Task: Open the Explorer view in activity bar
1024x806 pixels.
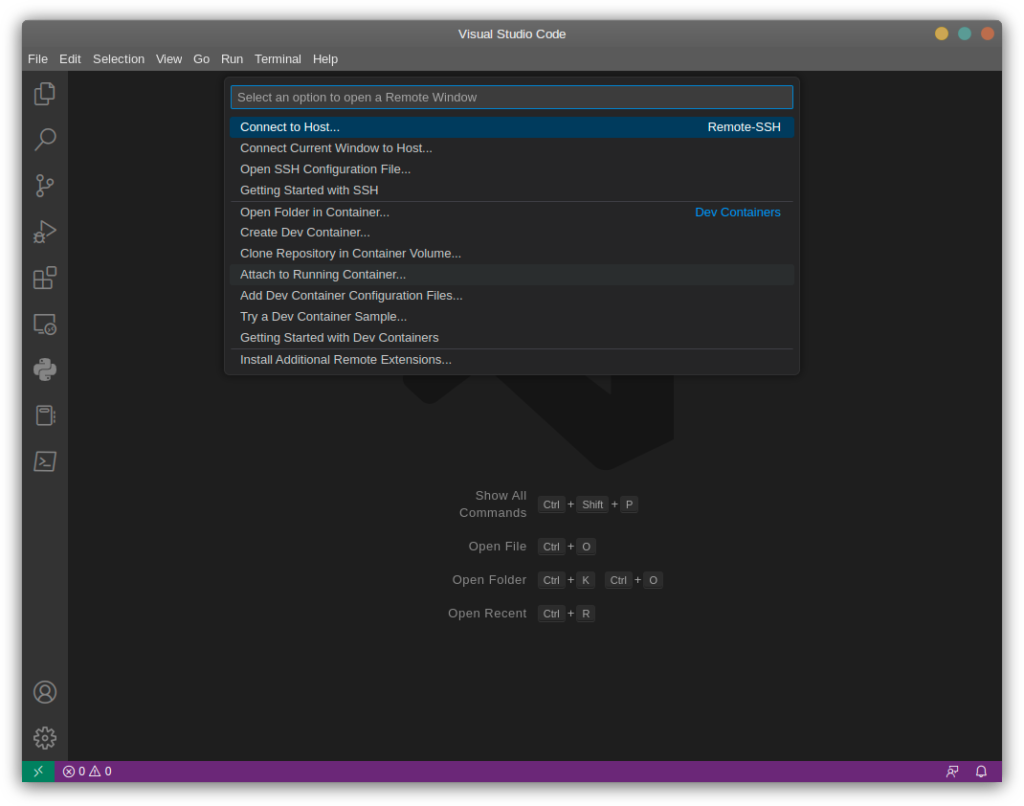Action: 45,94
